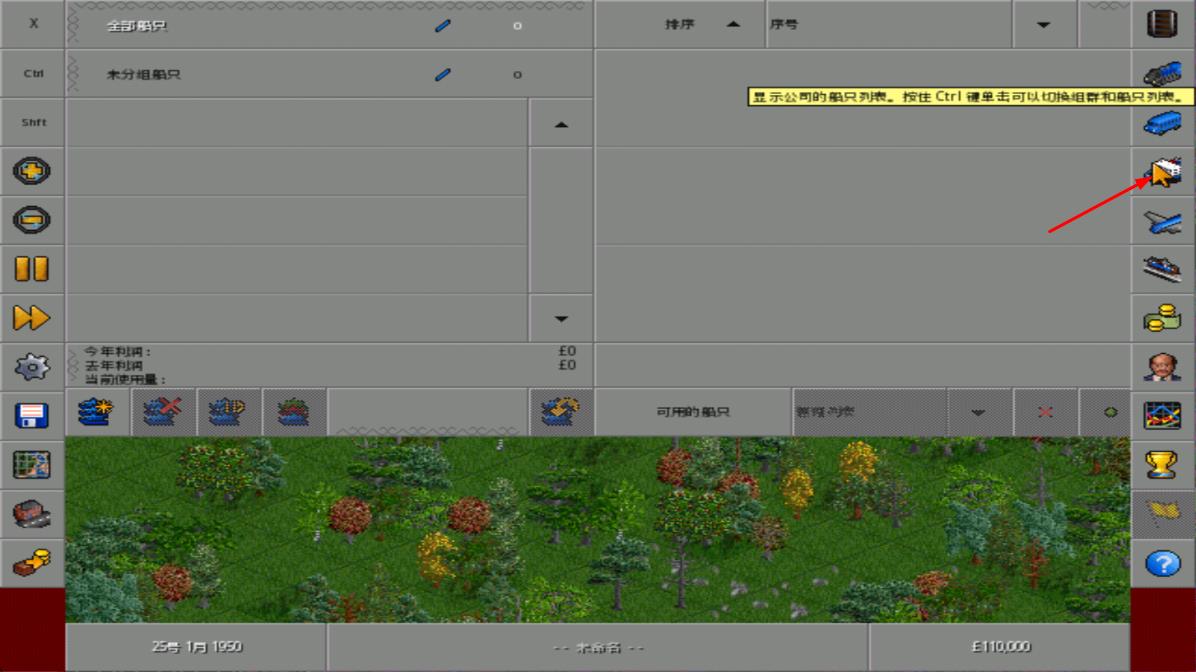This screenshot has width=1196, height=672.
Task: Open the graphs window icon
Action: tap(1163, 416)
